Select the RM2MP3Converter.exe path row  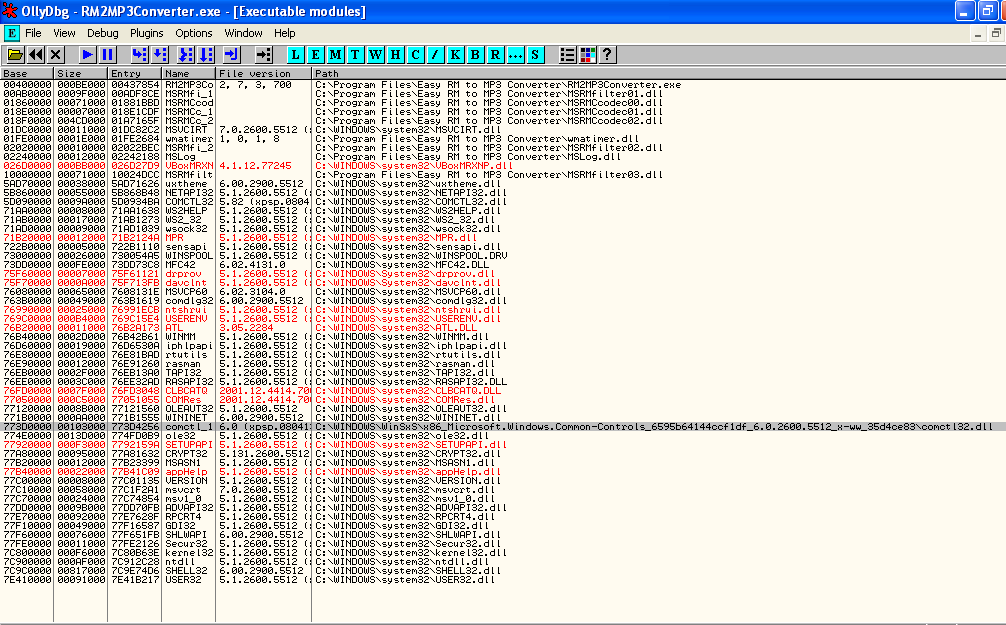click(x=498, y=85)
